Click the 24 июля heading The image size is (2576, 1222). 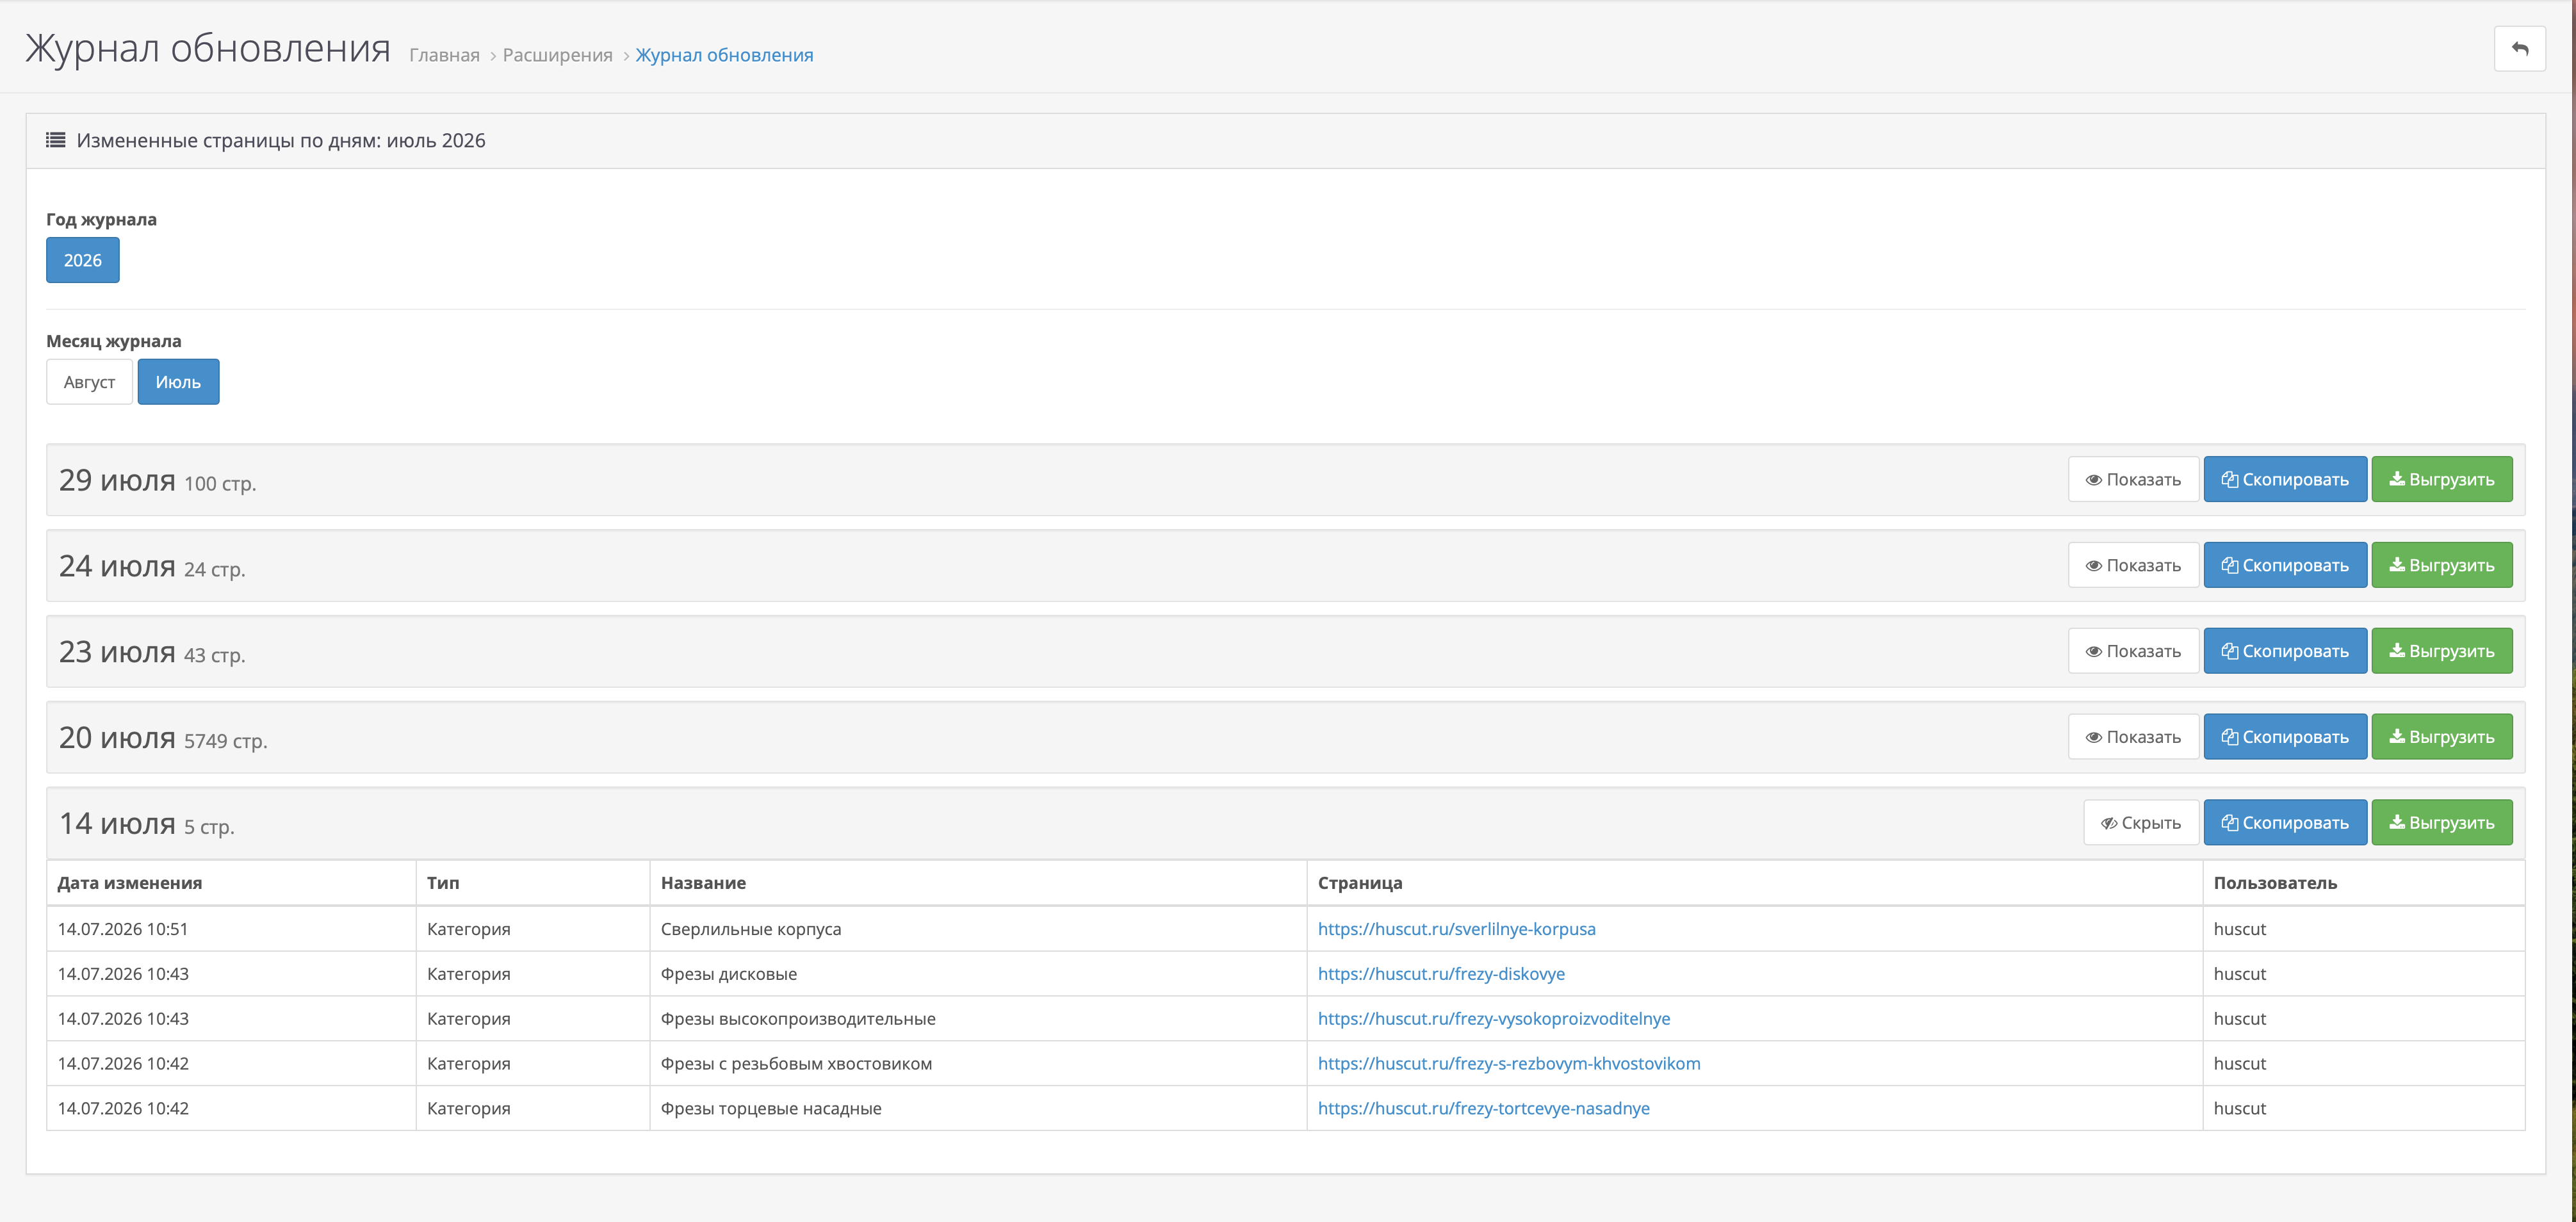coord(117,567)
